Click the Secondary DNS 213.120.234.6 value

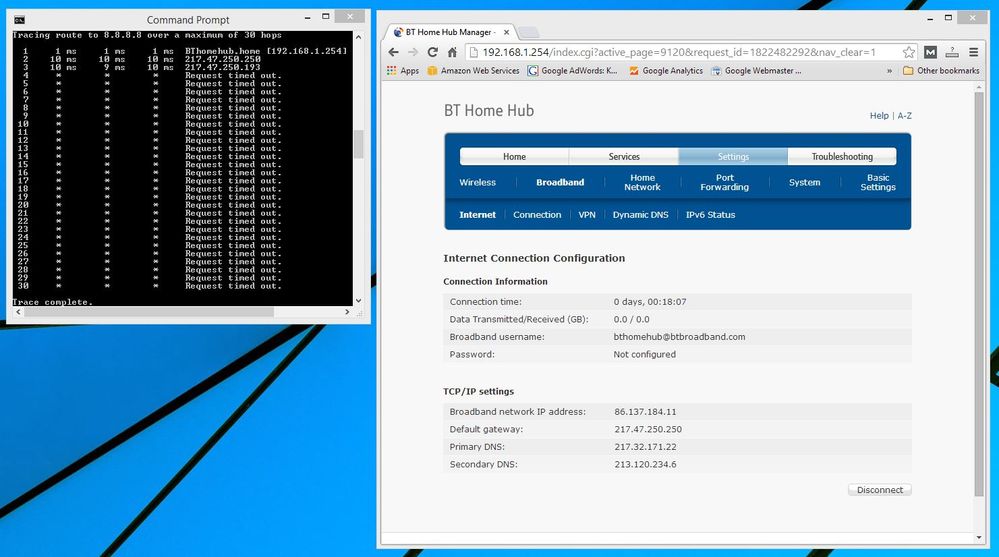[x=645, y=464]
